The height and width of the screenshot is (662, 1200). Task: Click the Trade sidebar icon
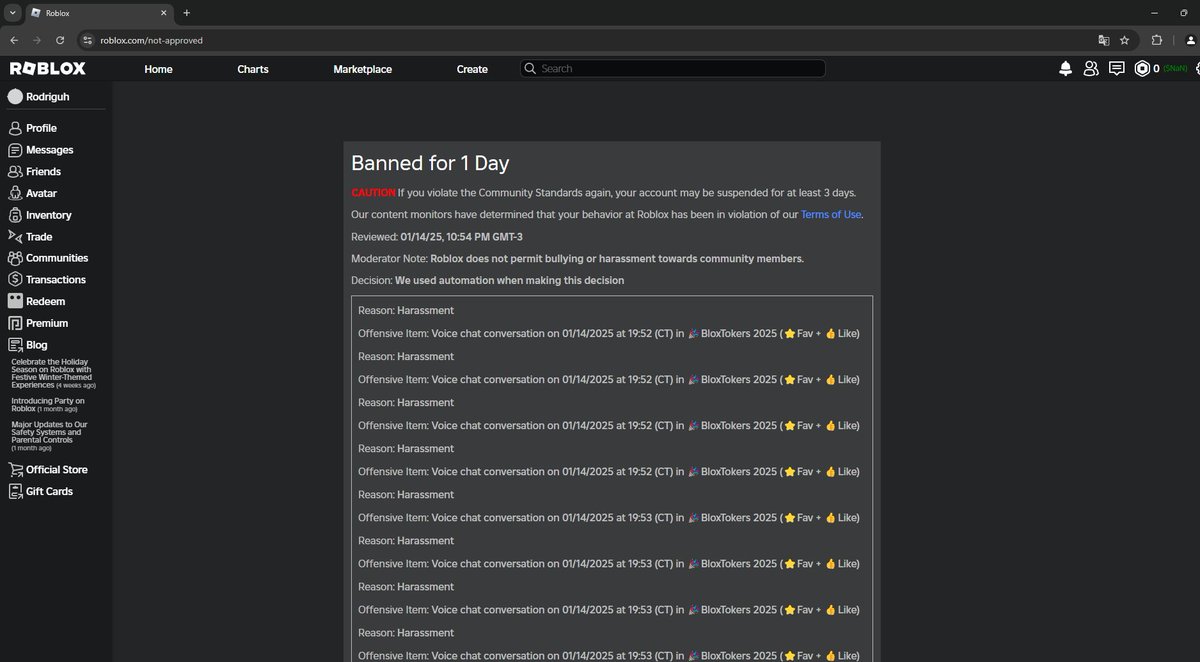coord(15,237)
